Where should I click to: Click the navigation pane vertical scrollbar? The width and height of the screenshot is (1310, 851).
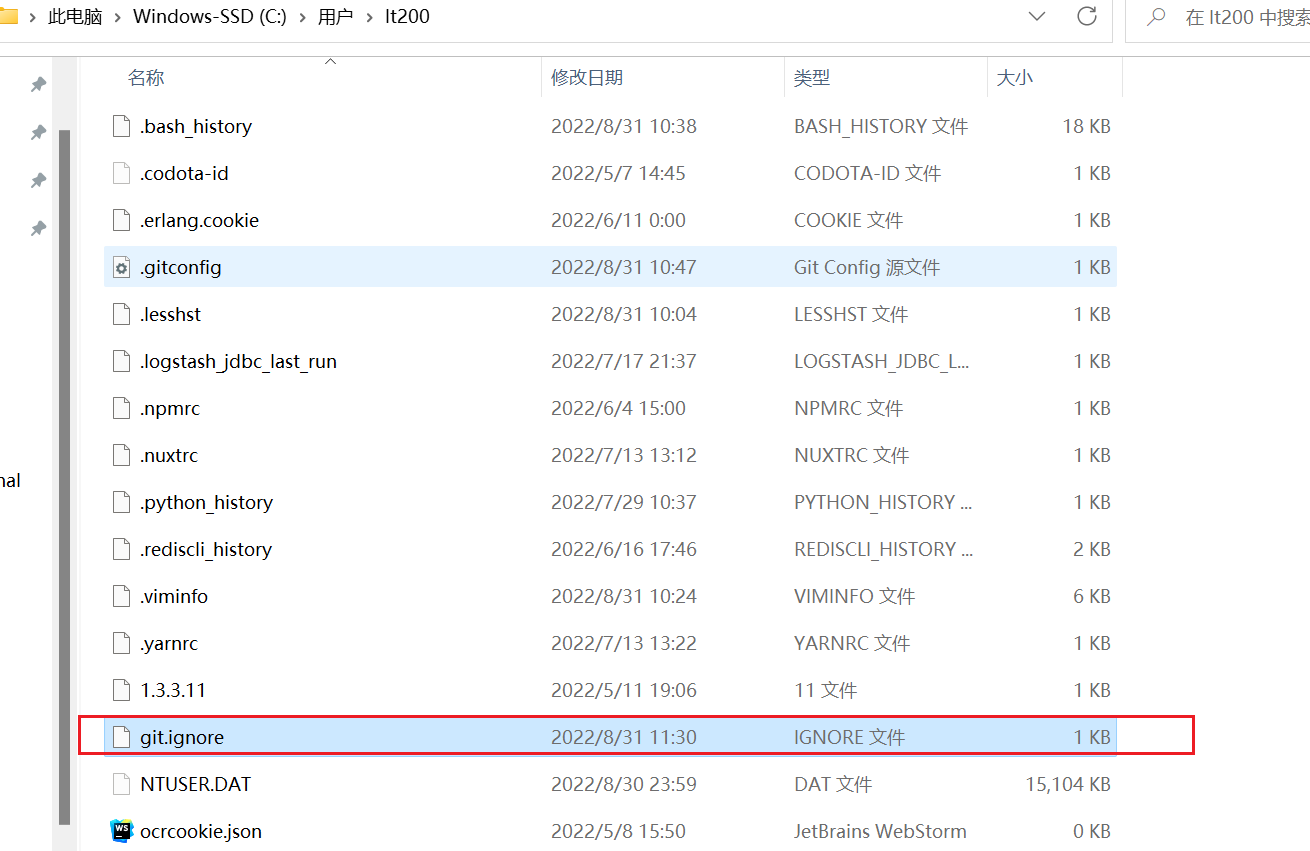65,476
